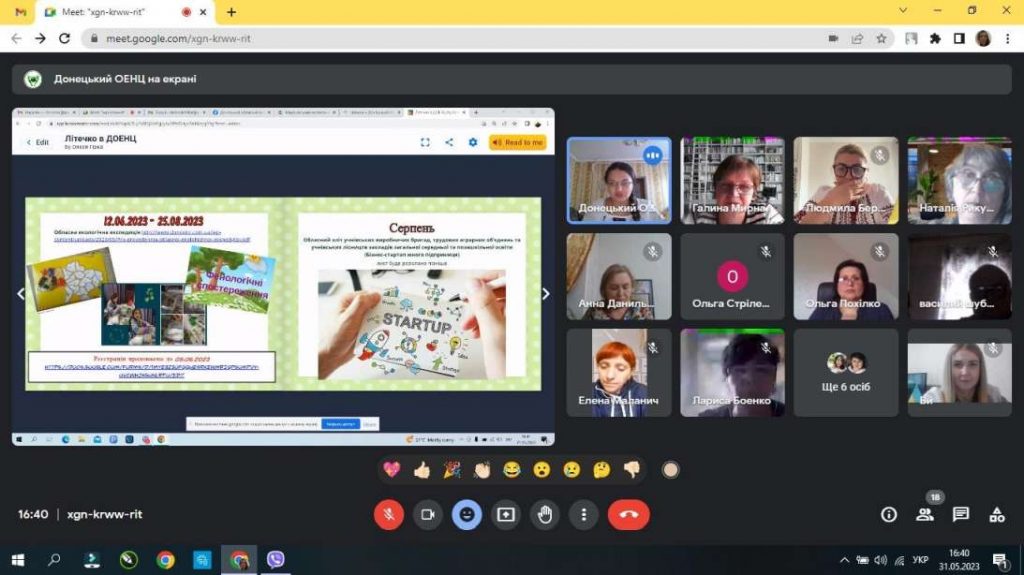This screenshot has height=575, width=1024.
Task: Raise your hand in the meeting
Action: click(x=545, y=515)
